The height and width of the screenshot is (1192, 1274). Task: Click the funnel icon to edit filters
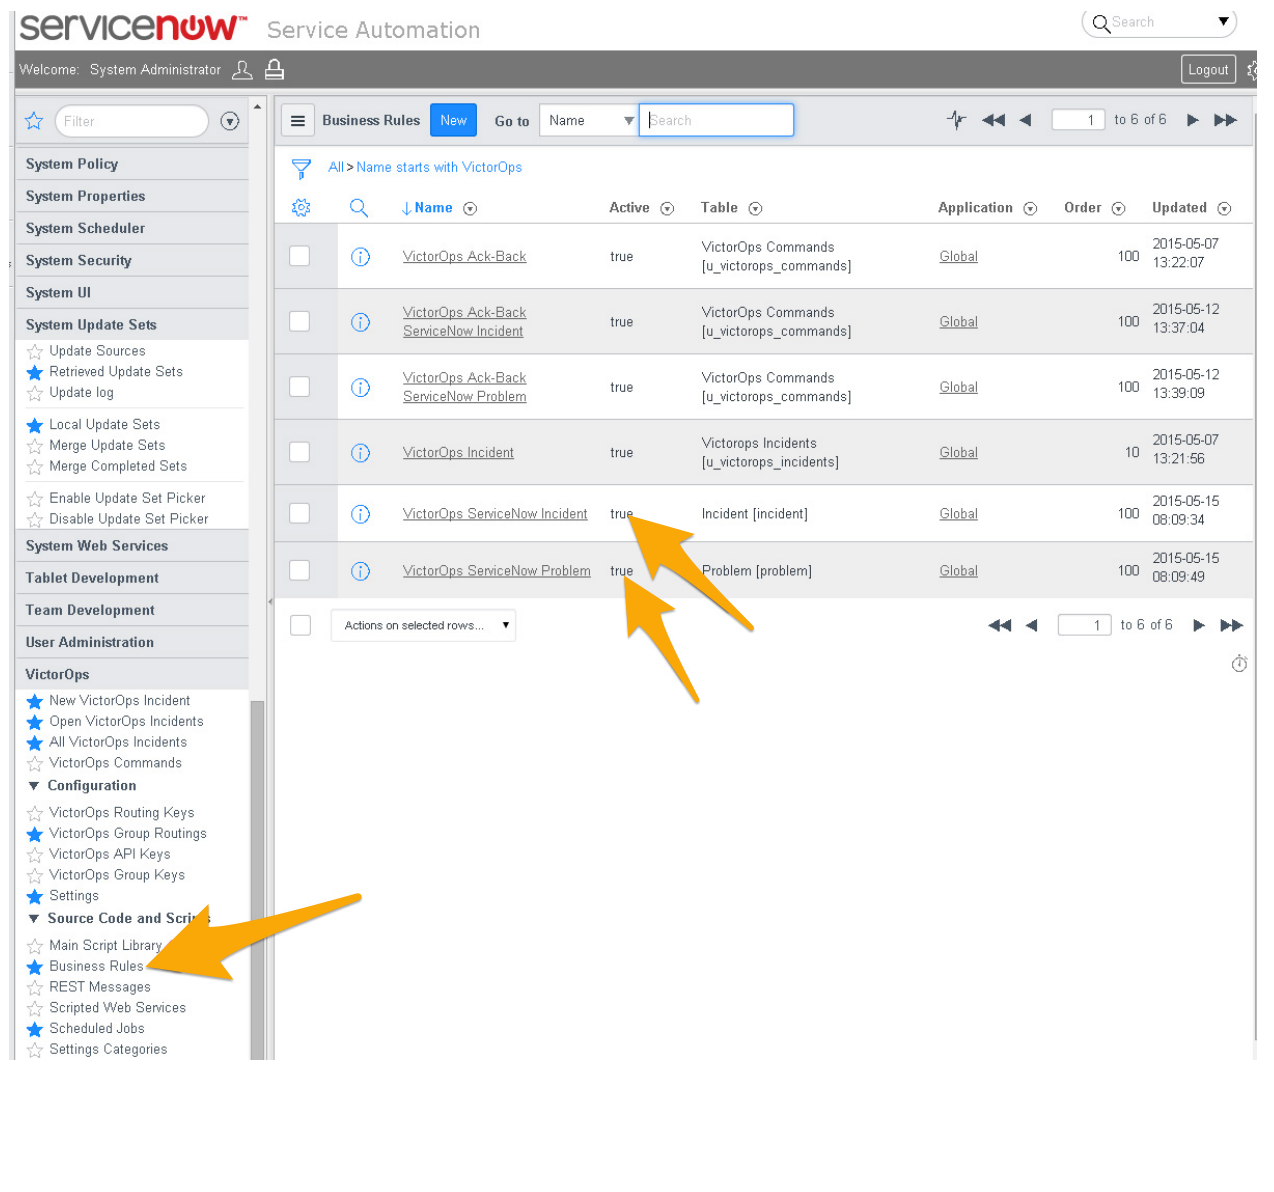[x=302, y=167]
